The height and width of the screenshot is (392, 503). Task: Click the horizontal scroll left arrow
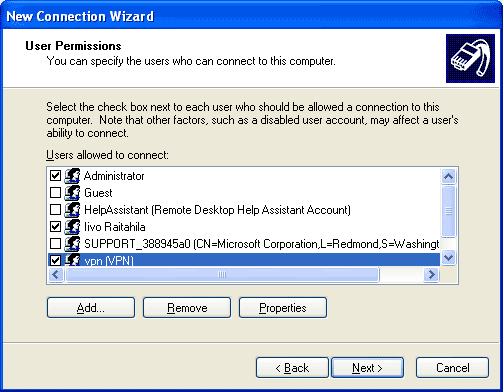pyautogui.click(x=56, y=274)
